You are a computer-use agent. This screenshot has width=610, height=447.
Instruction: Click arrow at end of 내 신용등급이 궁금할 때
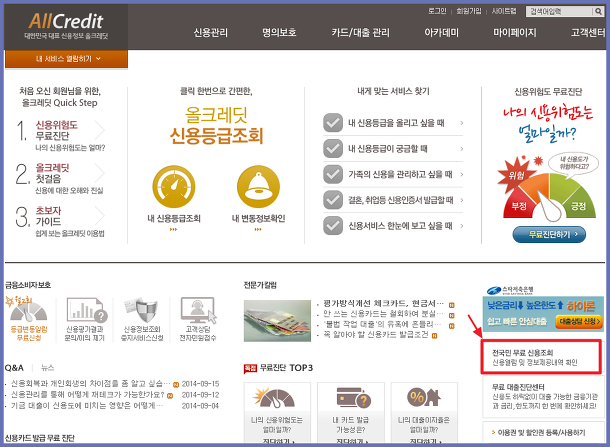click(461, 149)
